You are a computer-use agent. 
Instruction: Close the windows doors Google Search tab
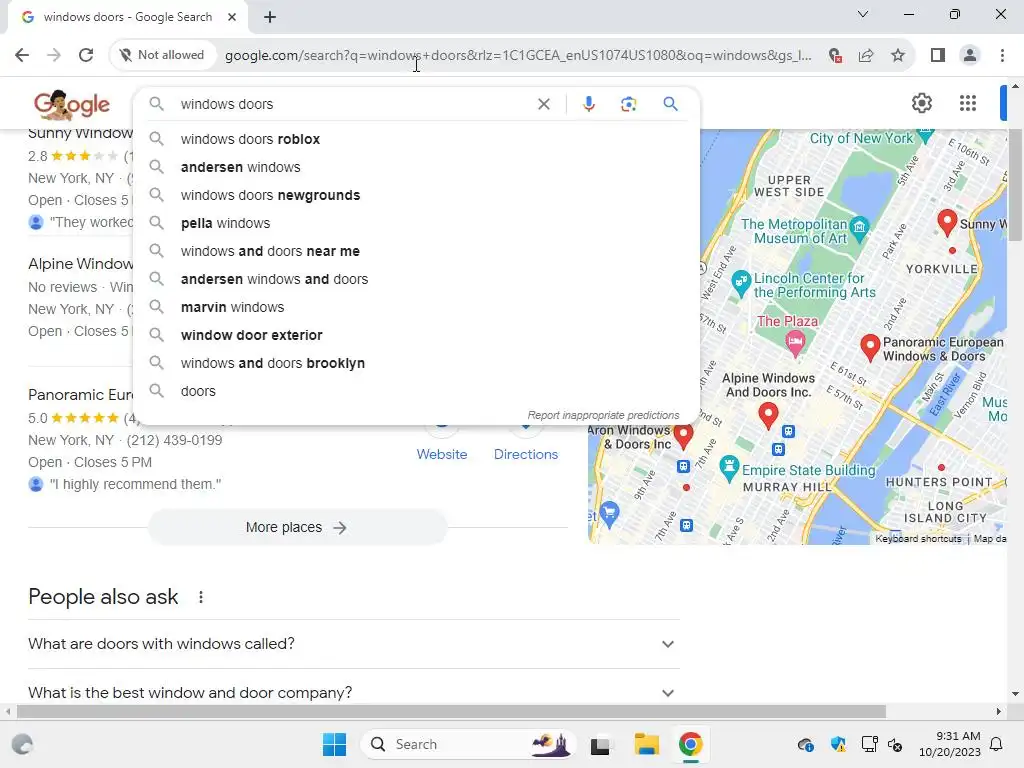(x=232, y=17)
